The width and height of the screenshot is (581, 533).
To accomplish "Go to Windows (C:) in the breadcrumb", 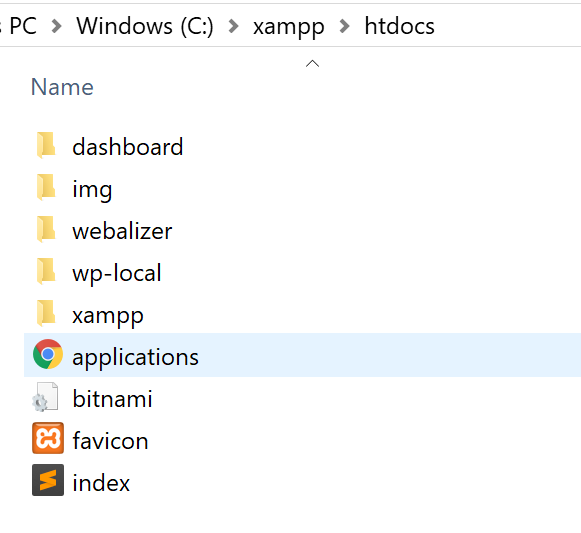I will pyautogui.click(x=145, y=26).
